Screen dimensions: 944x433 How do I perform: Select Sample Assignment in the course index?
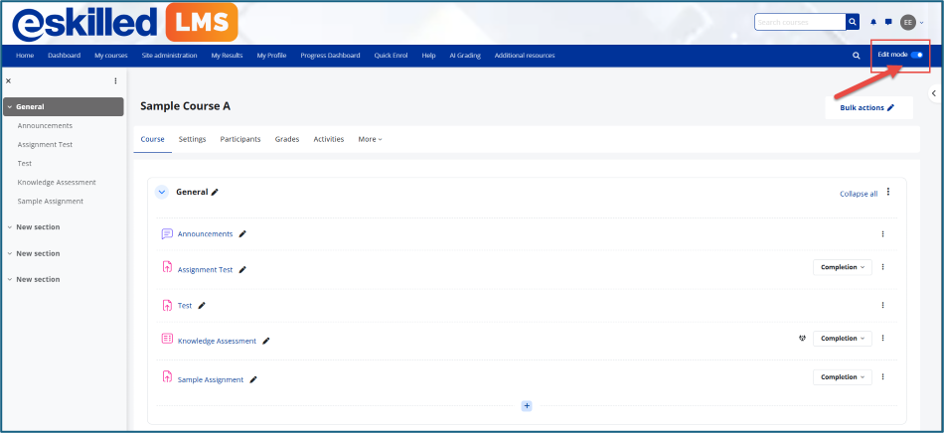(51, 201)
